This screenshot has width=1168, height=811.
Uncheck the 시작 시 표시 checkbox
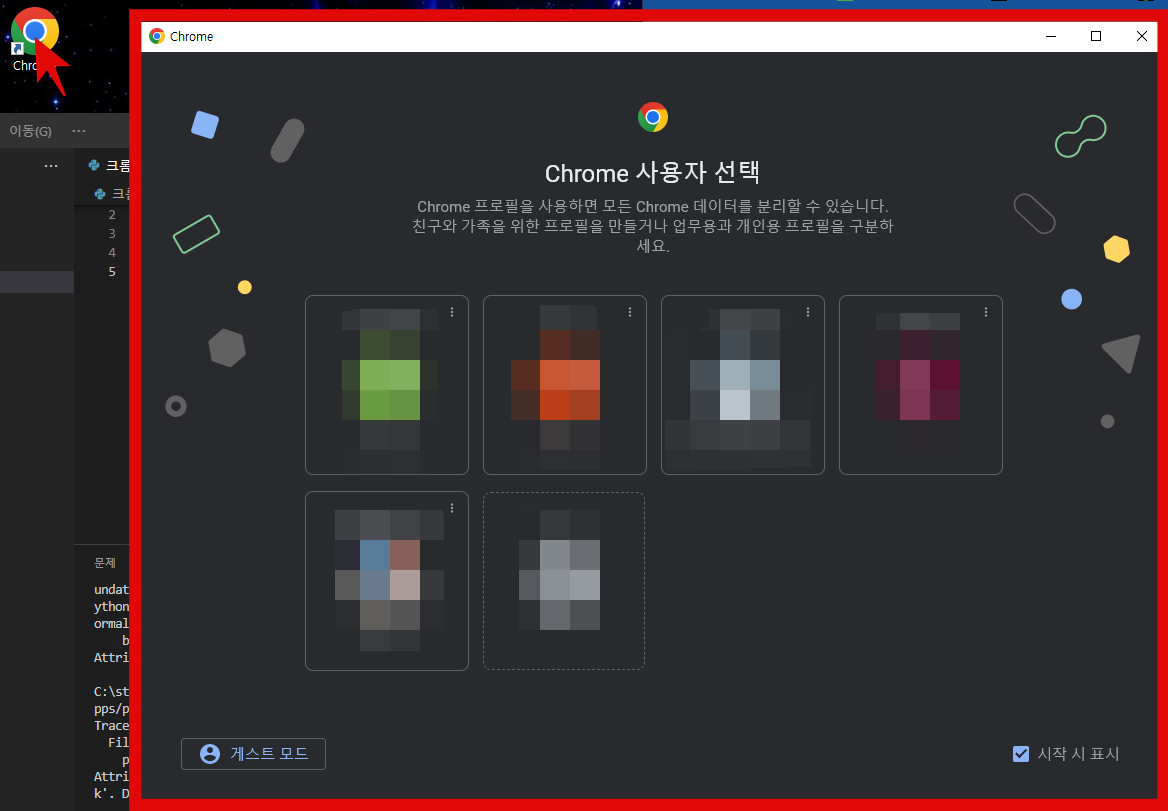pos(1021,753)
